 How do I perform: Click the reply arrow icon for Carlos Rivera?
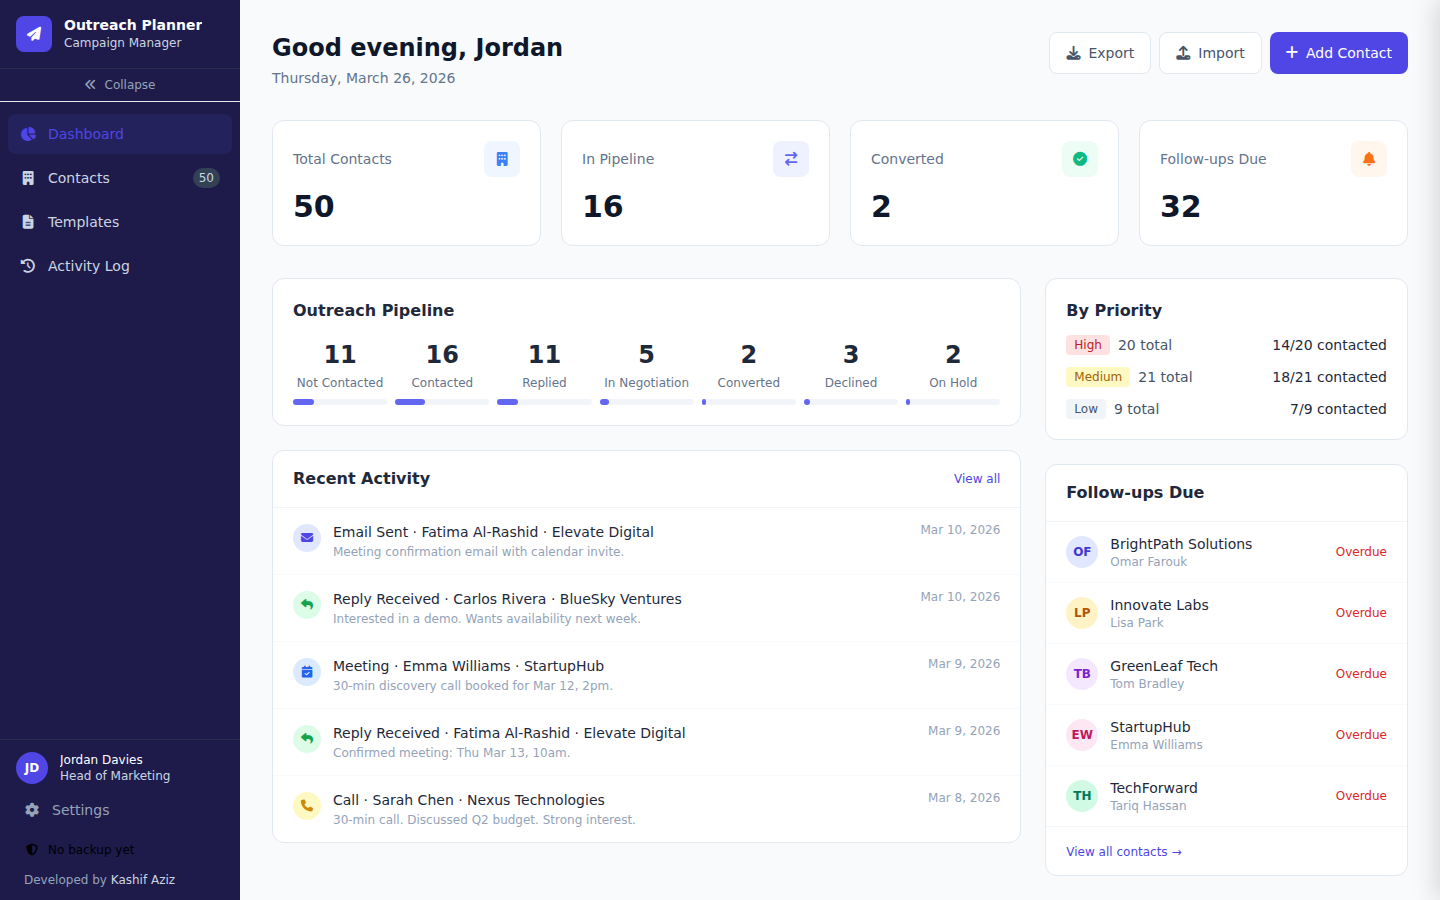(306, 605)
